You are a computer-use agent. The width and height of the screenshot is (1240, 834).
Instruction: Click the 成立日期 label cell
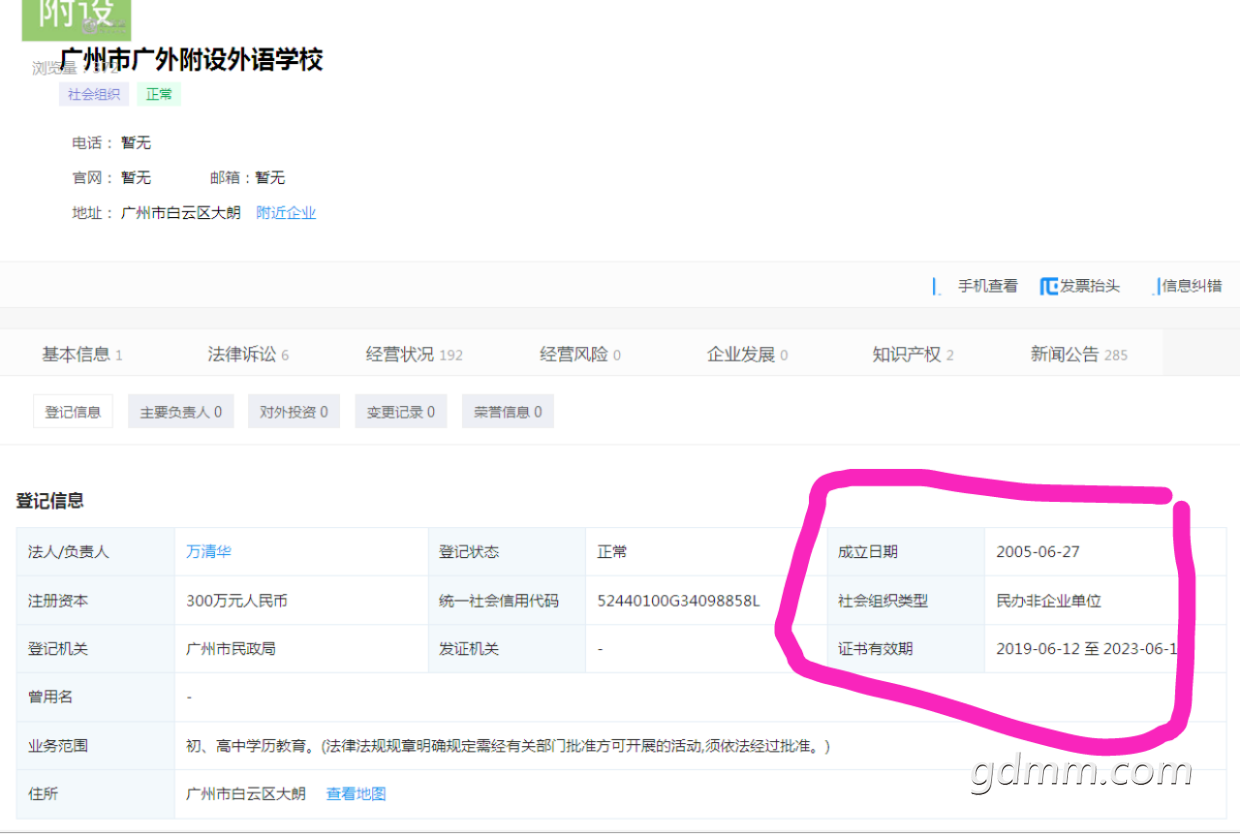906,552
